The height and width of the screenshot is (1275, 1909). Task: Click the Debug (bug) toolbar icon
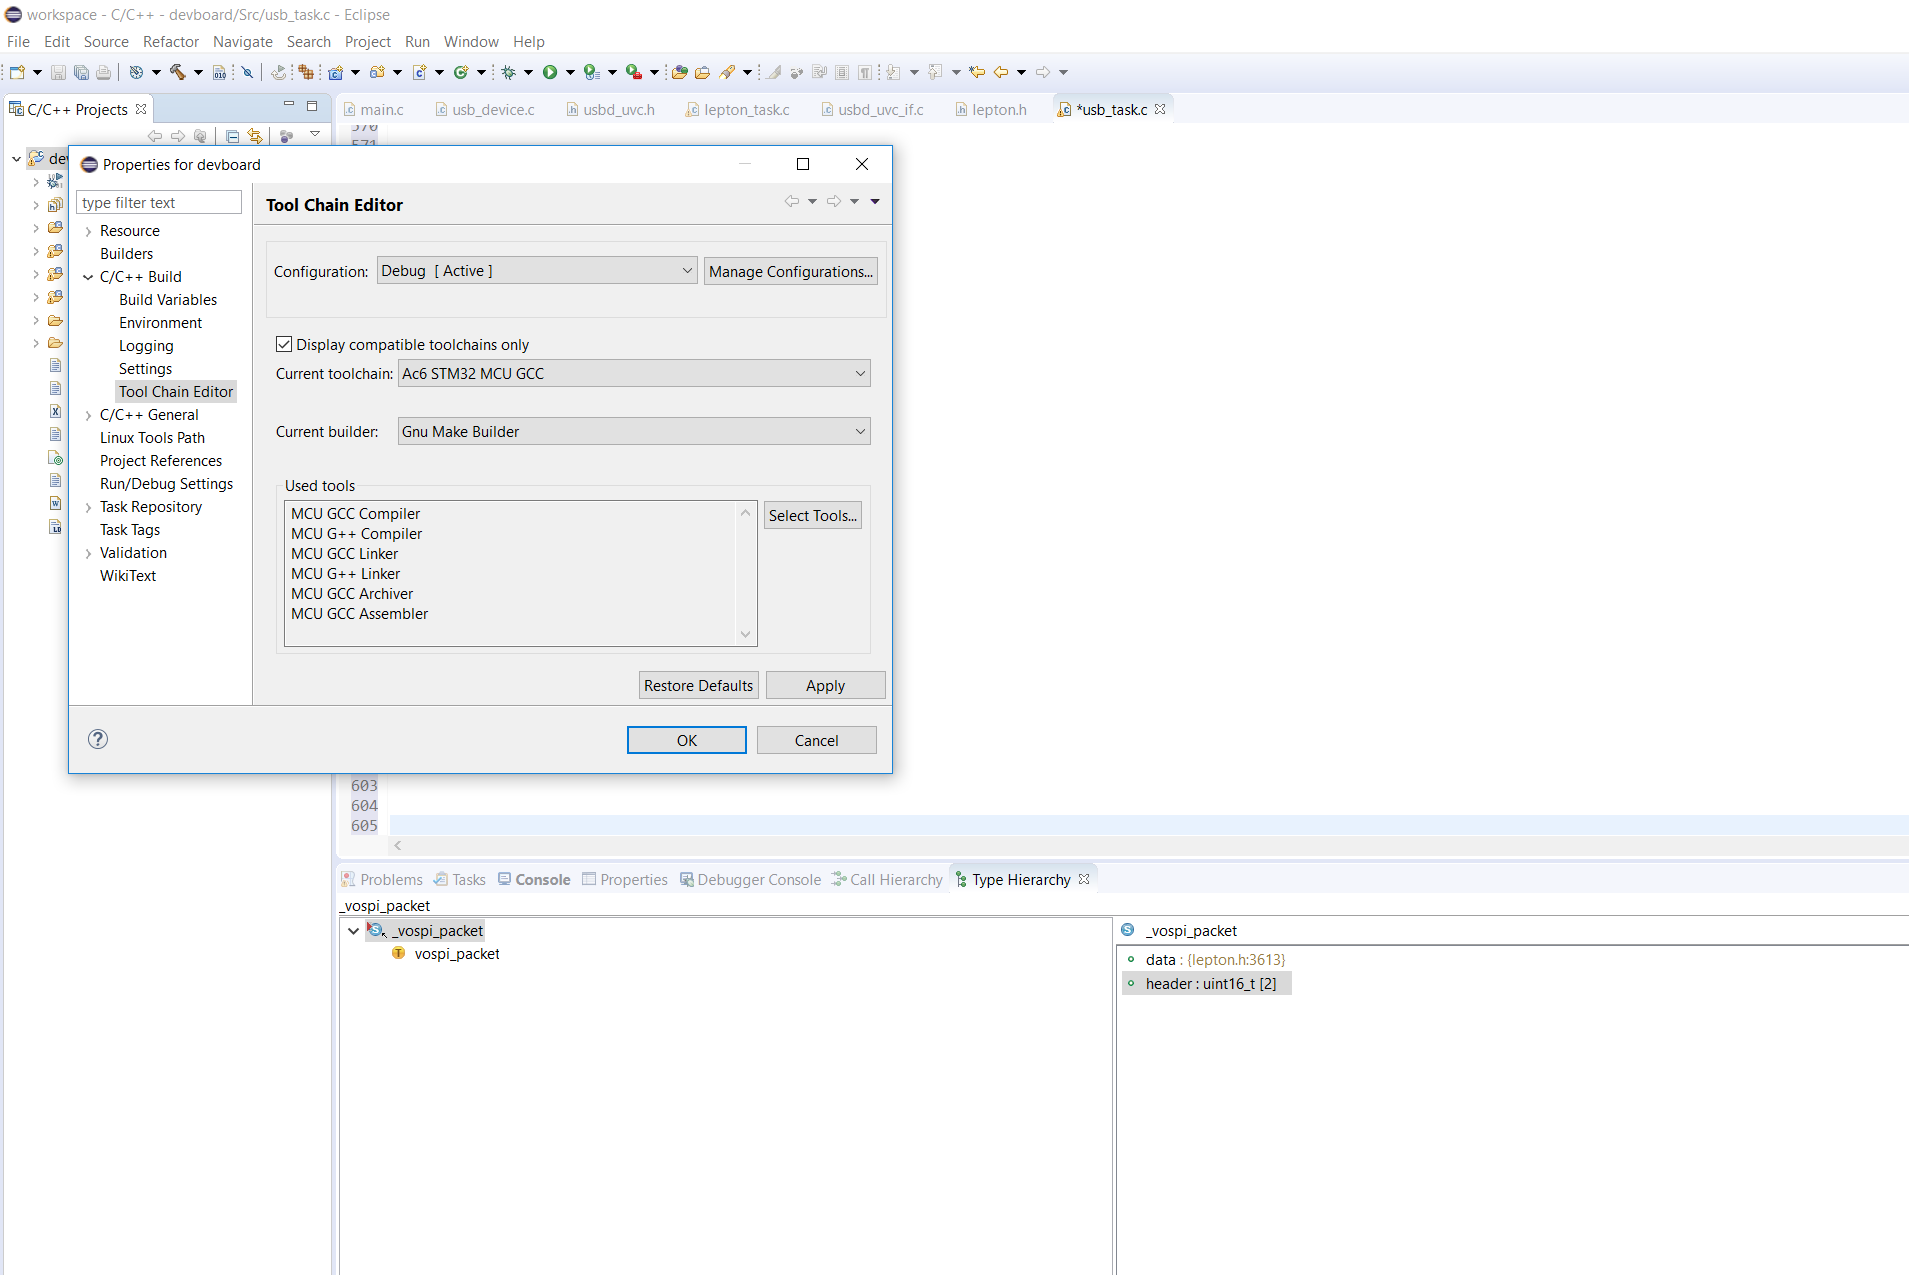[509, 72]
